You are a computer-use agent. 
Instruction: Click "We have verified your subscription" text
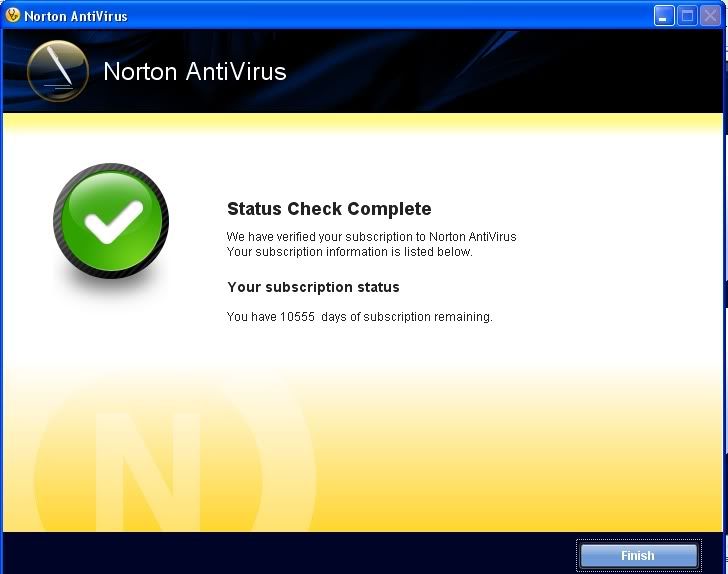[371, 236]
